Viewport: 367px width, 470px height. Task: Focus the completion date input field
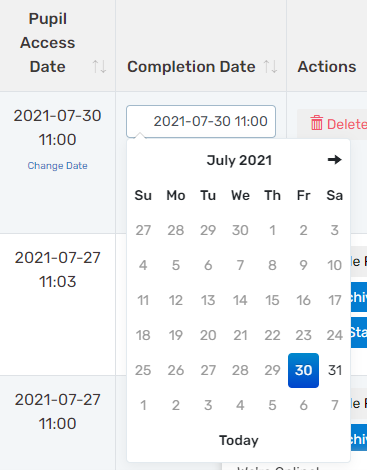[x=201, y=121]
